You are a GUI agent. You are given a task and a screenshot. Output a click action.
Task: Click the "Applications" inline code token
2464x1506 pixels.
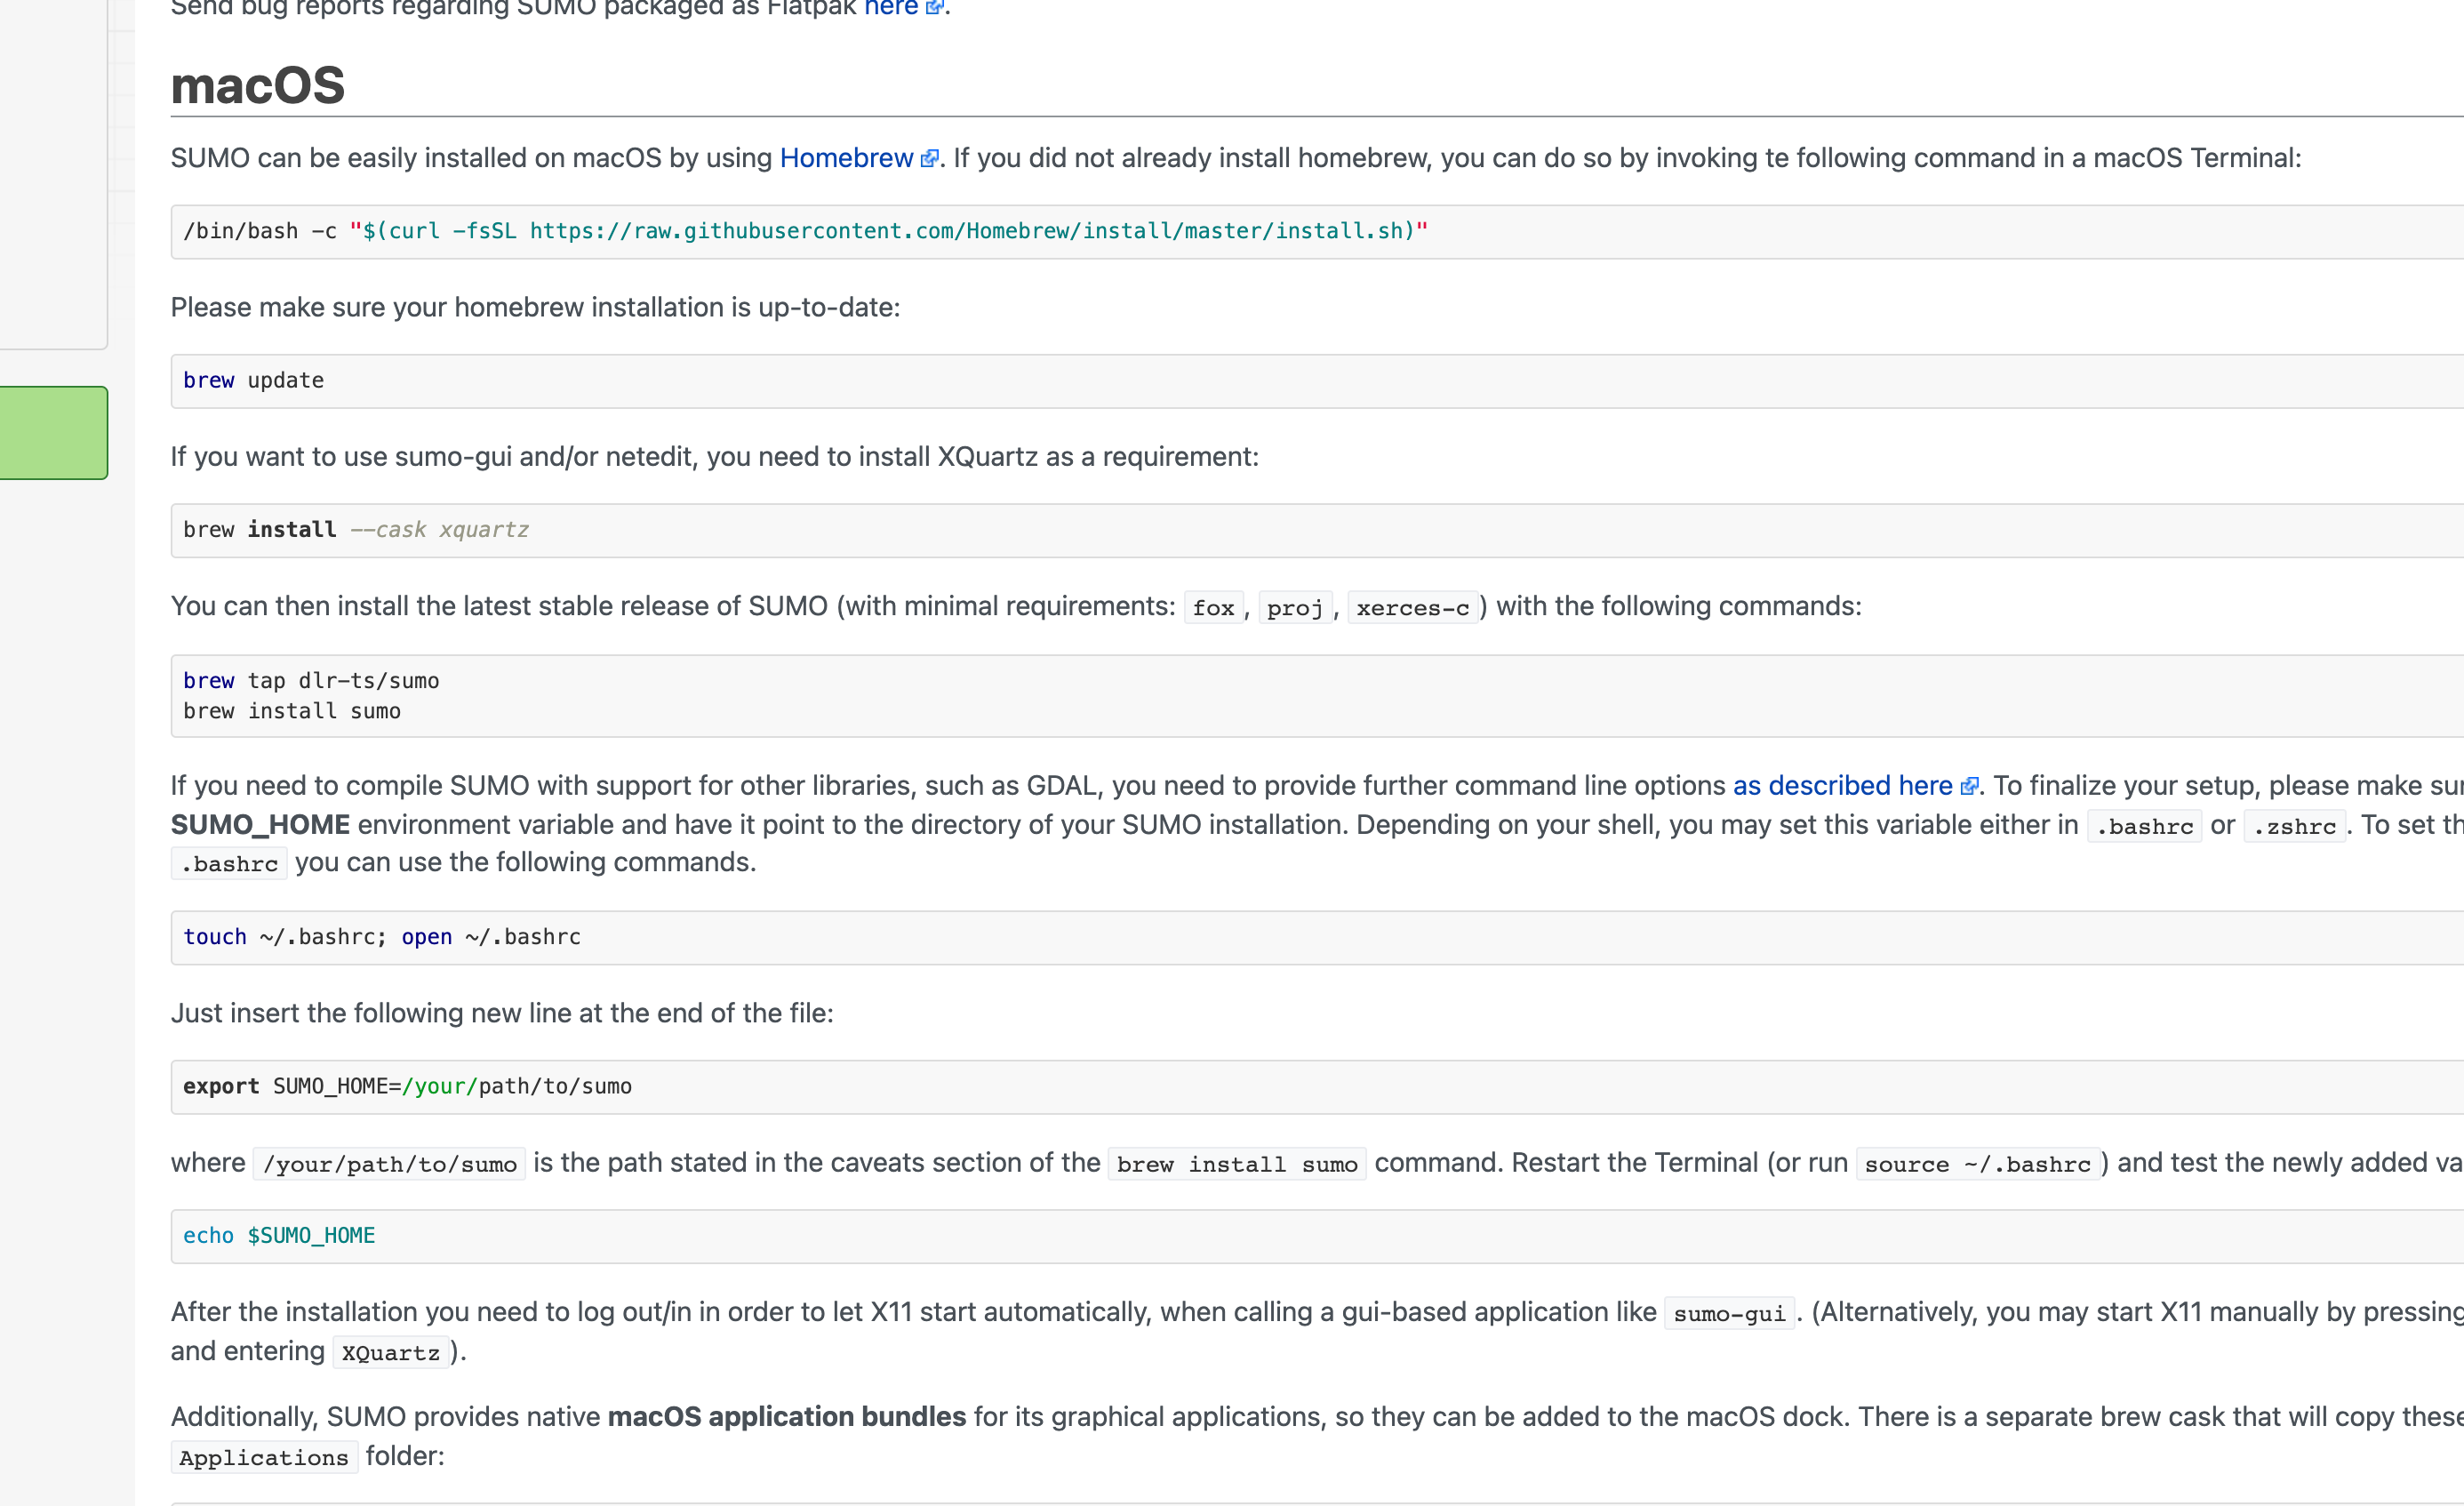tap(264, 1457)
